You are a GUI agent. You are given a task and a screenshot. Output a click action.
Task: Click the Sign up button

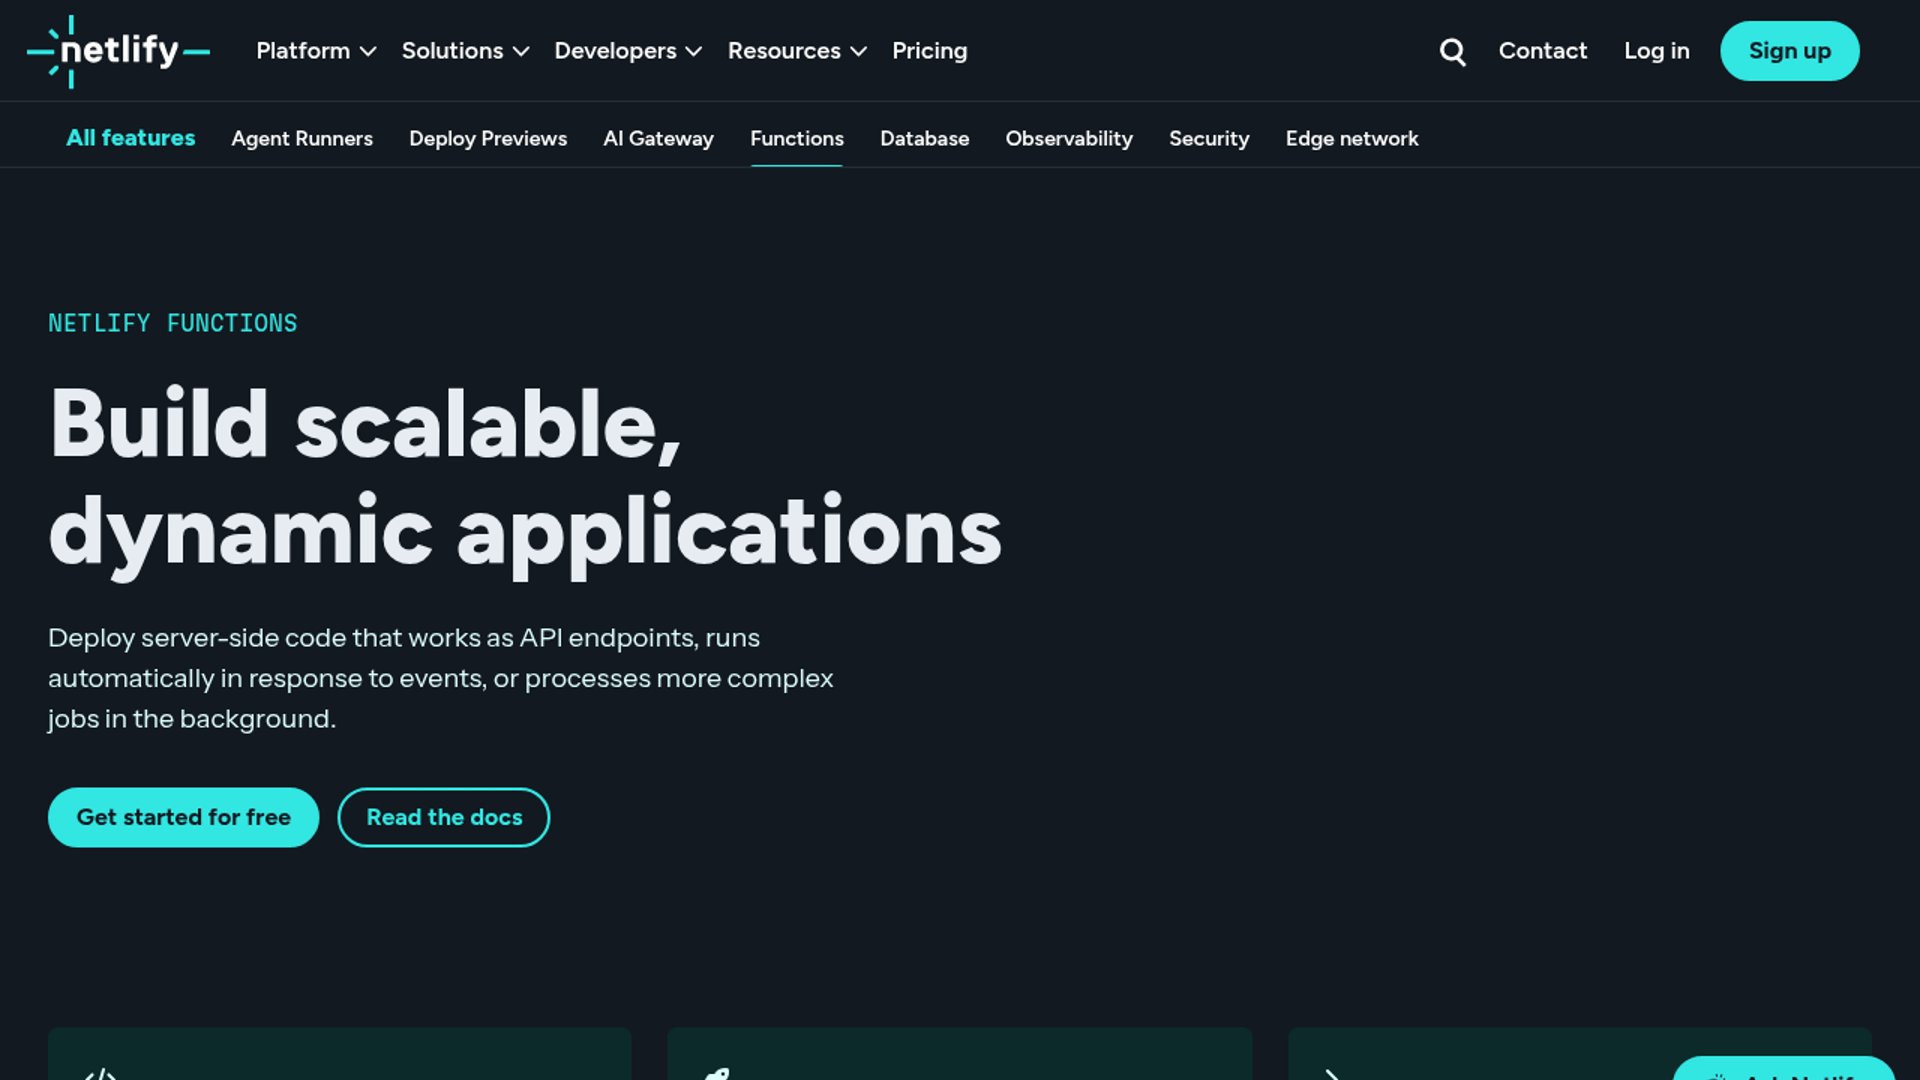click(1789, 51)
